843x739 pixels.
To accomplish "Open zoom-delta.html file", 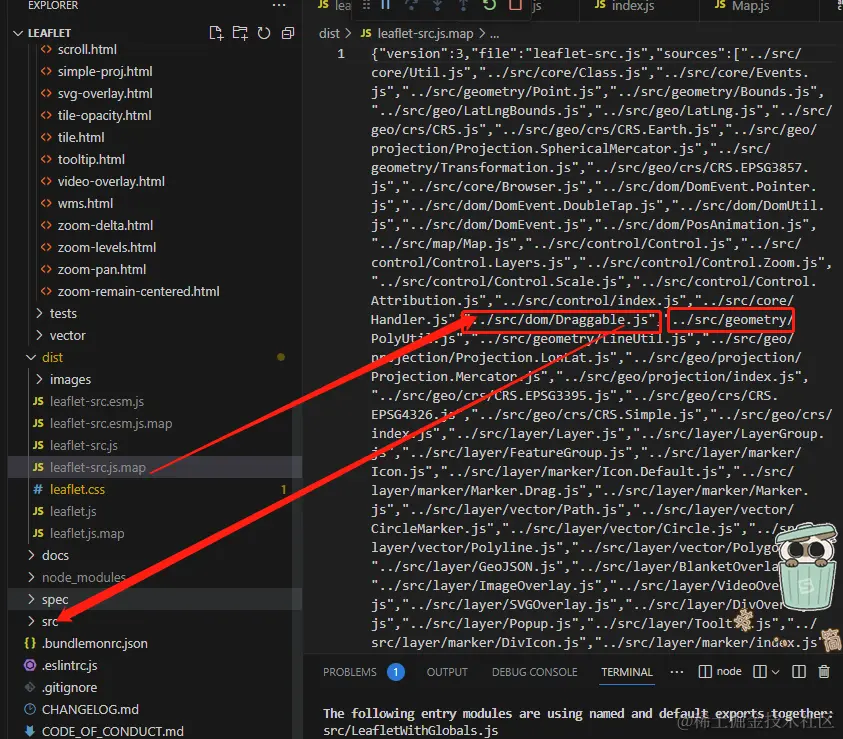I will (105, 226).
